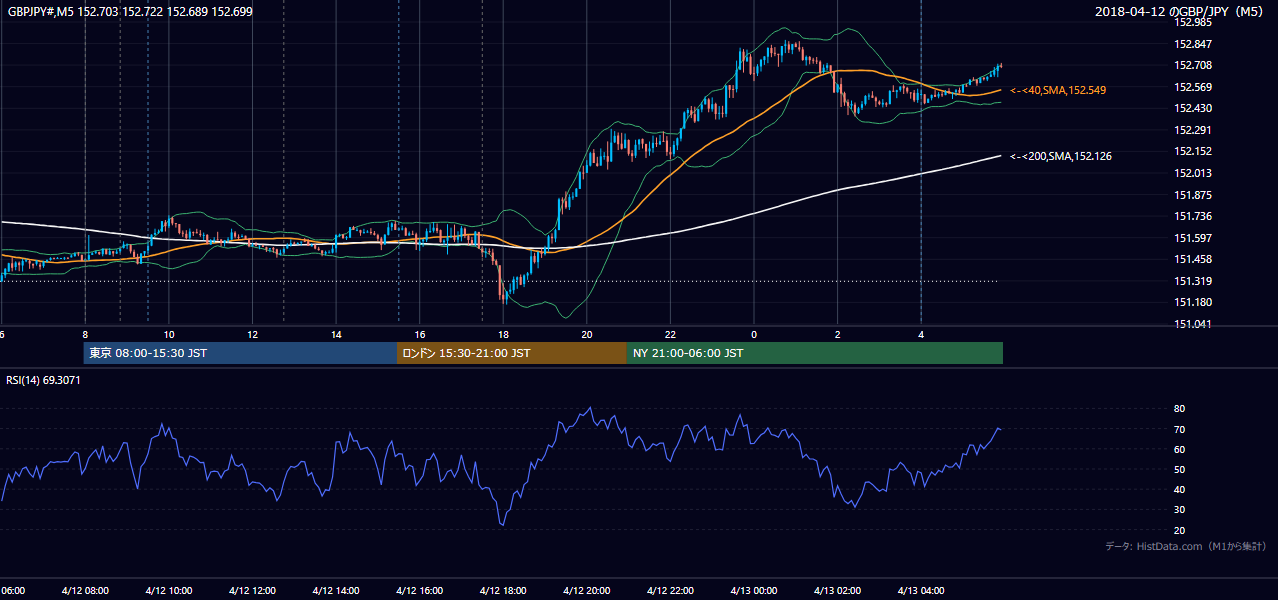Click the RSI(14) 69.3071 indicator label
Viewport: 1278px width, 600px height.
[44, 380]
